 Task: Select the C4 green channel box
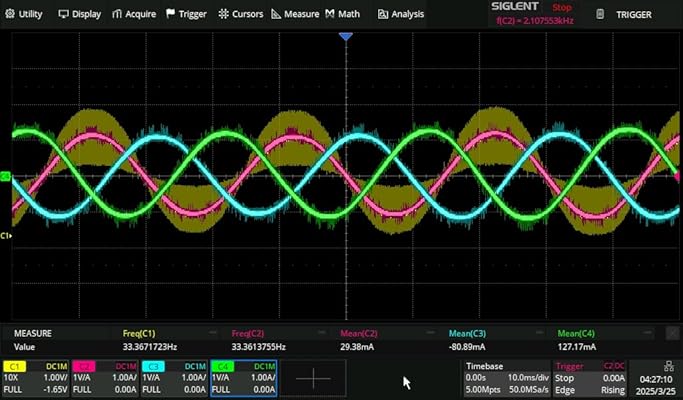click(243, 376)
